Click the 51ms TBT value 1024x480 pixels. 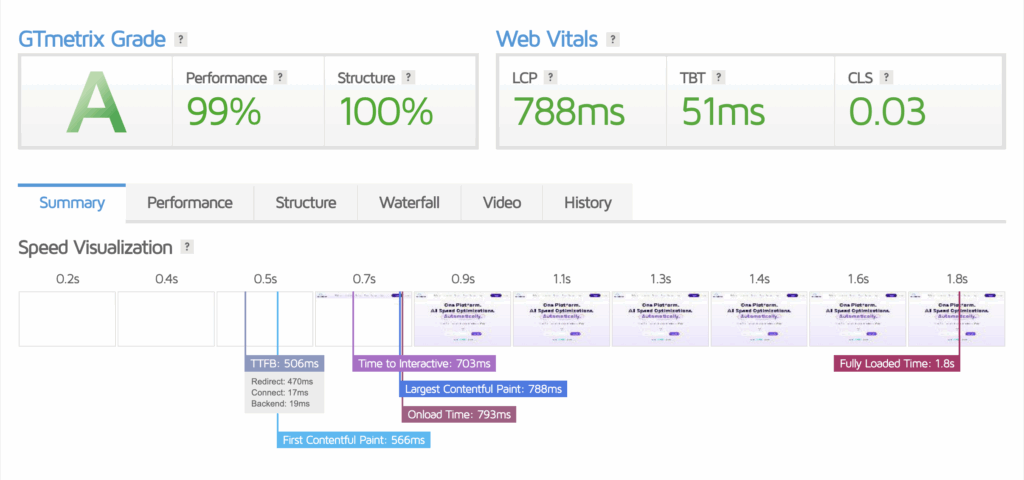pos(723,111)
